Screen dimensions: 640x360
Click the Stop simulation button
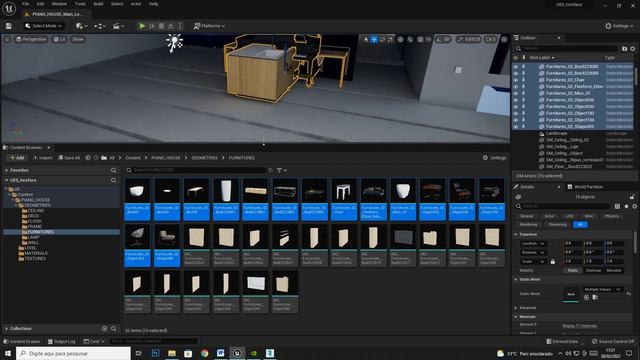point(161,26)
